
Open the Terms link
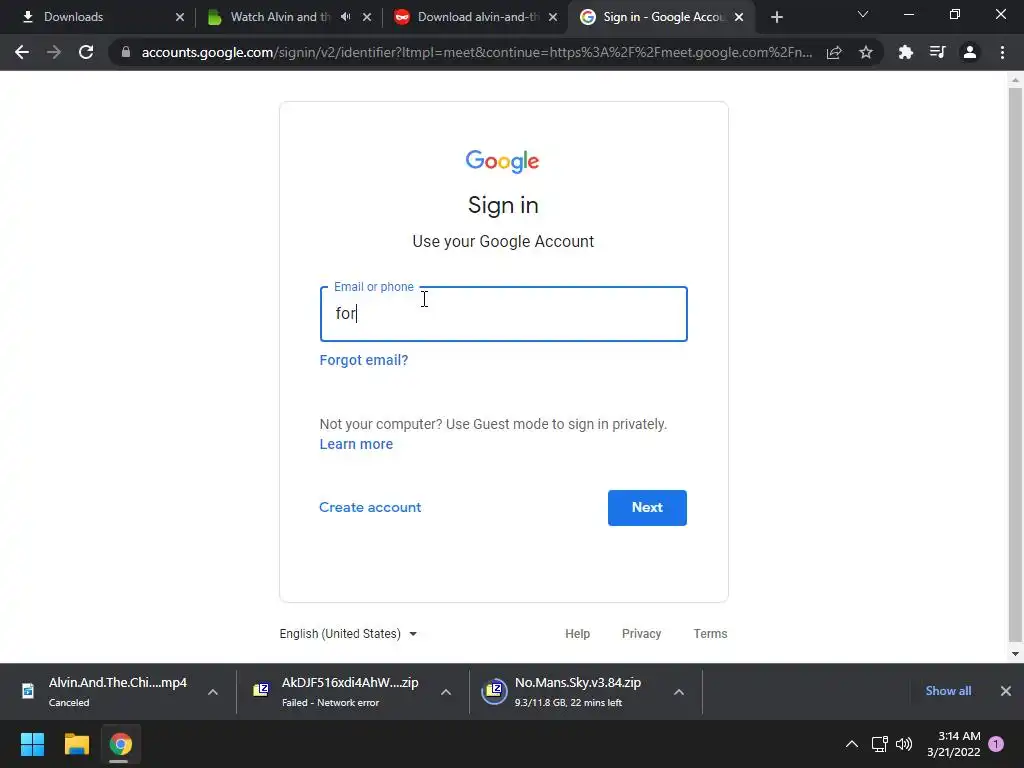(x=710, y=633)
